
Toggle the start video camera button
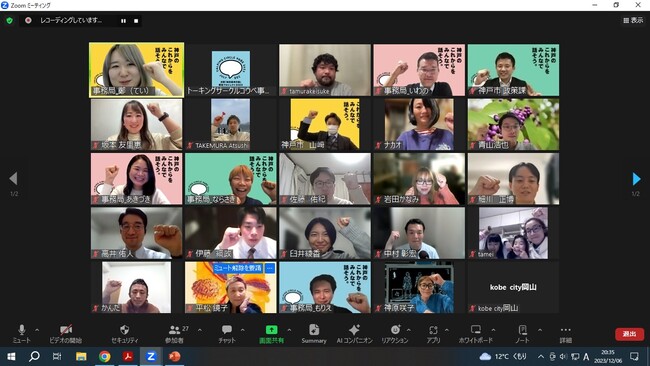tap(66, 330)
